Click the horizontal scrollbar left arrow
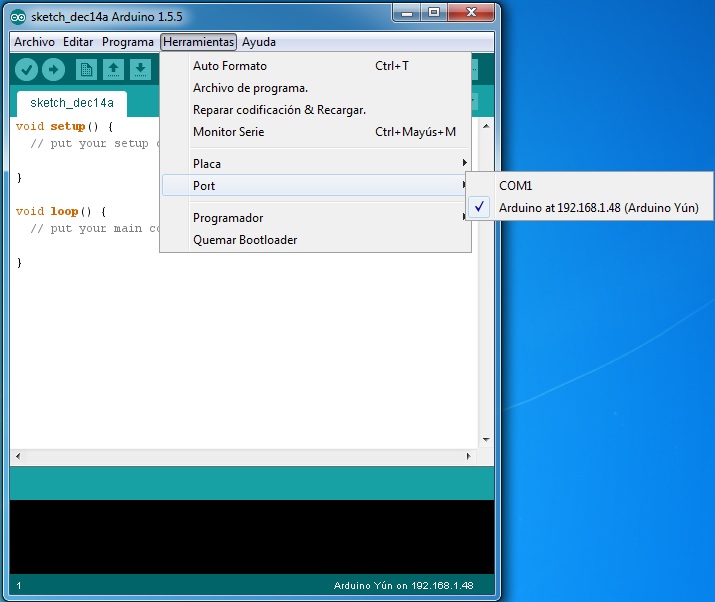 [18, 456]
